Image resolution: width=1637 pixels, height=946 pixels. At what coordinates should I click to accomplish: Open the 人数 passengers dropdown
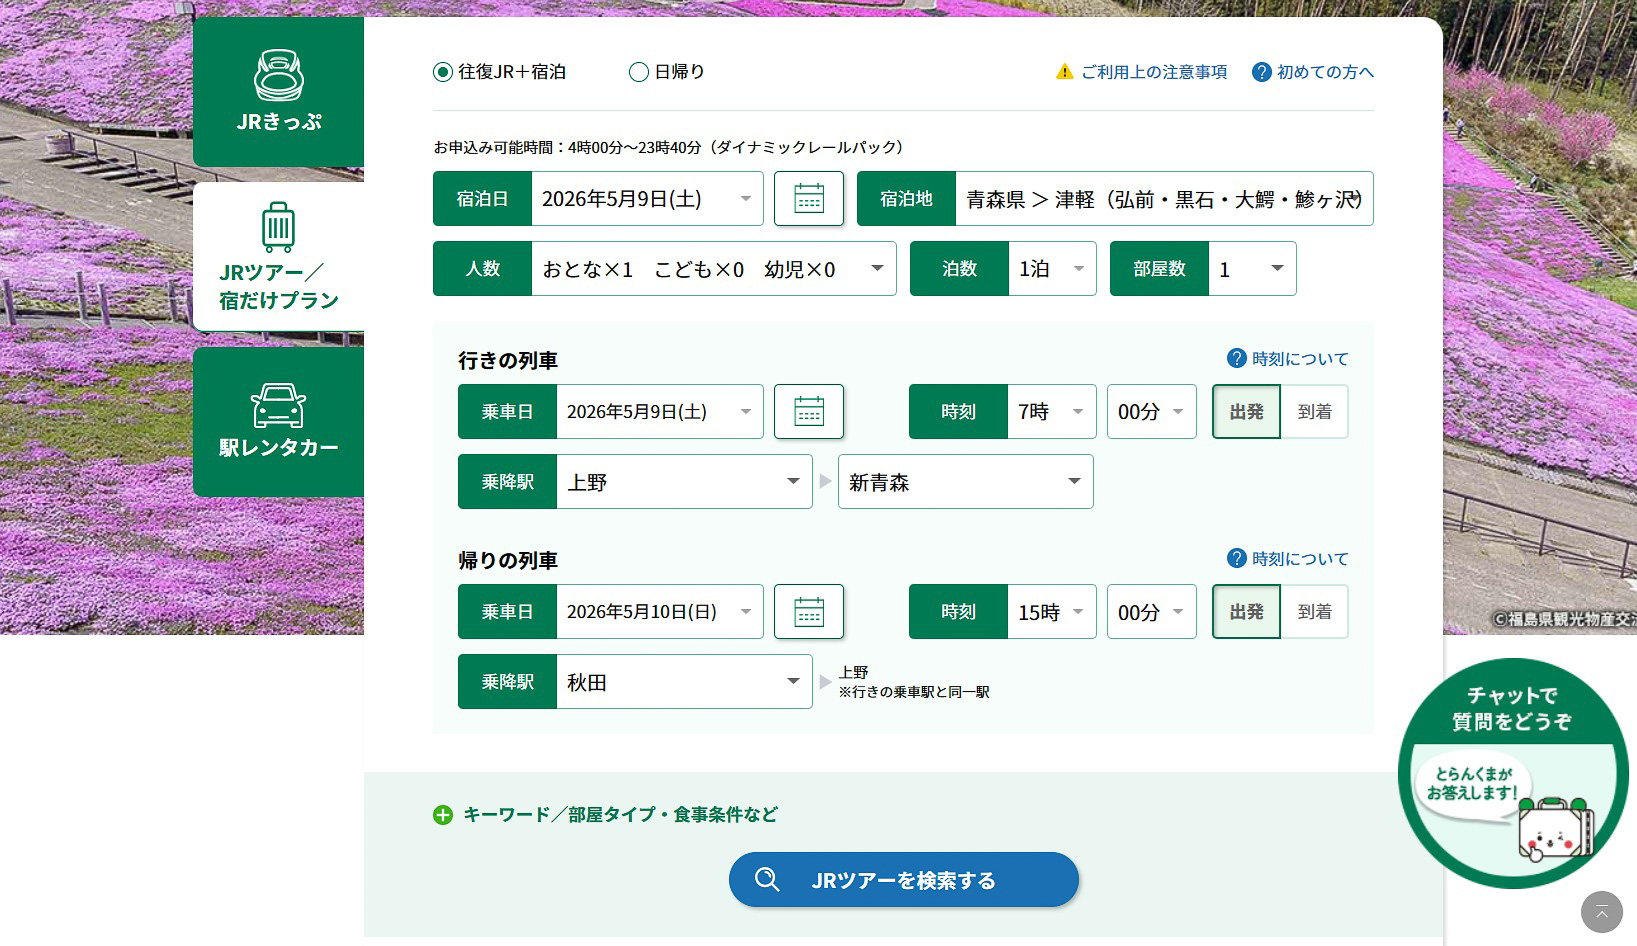[713, 268]
